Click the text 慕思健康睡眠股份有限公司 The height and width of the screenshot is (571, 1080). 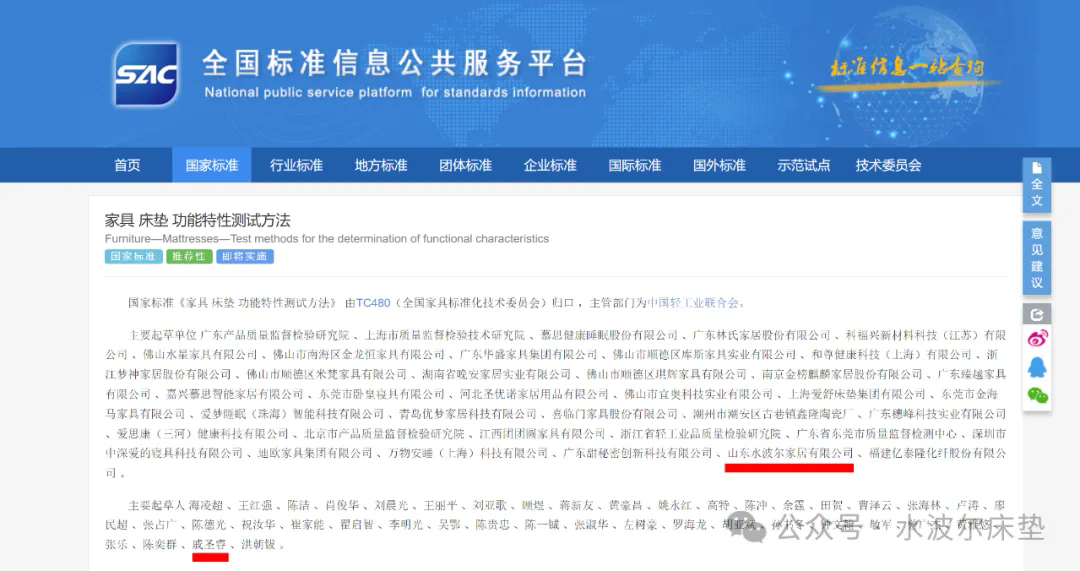point(609,335)
